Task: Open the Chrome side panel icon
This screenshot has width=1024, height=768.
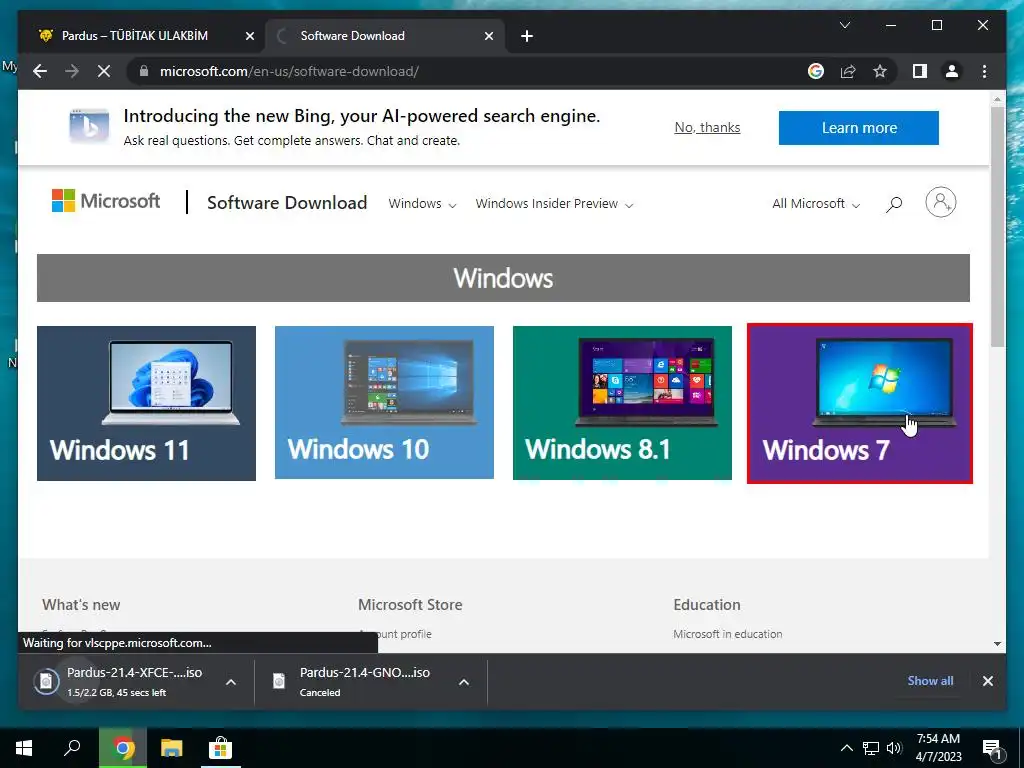Action: click(x=920, y=71)
